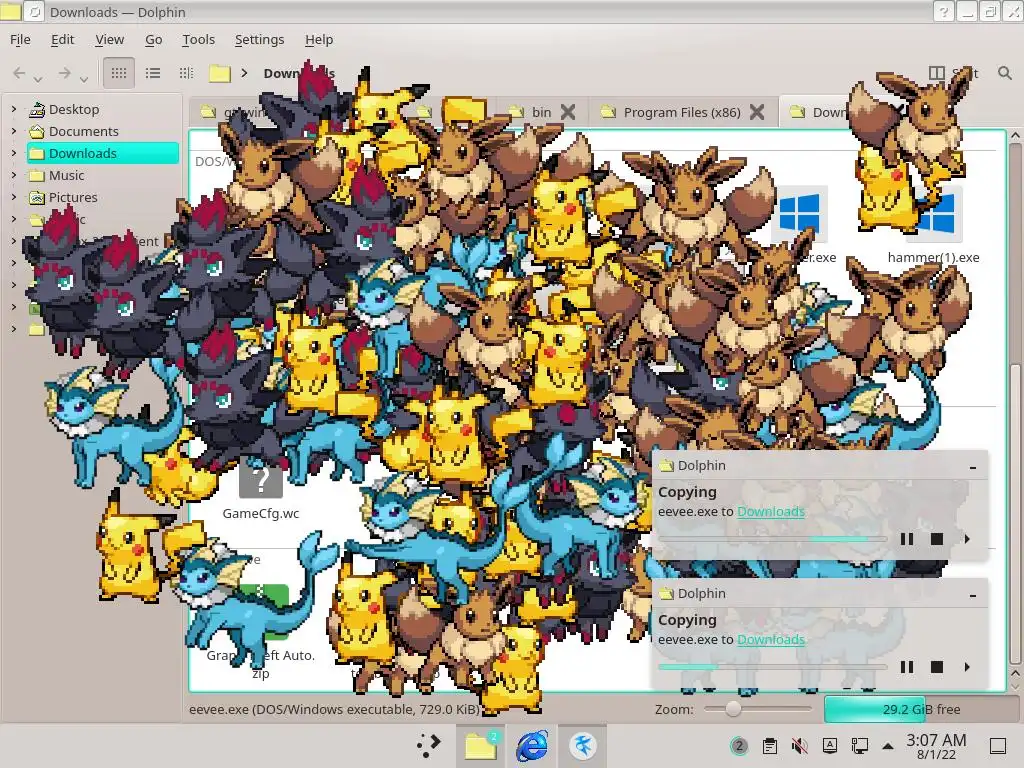The image size is (1024, 768).
Task: Click the lower copy progress bar
Action: tap(773, 667)
